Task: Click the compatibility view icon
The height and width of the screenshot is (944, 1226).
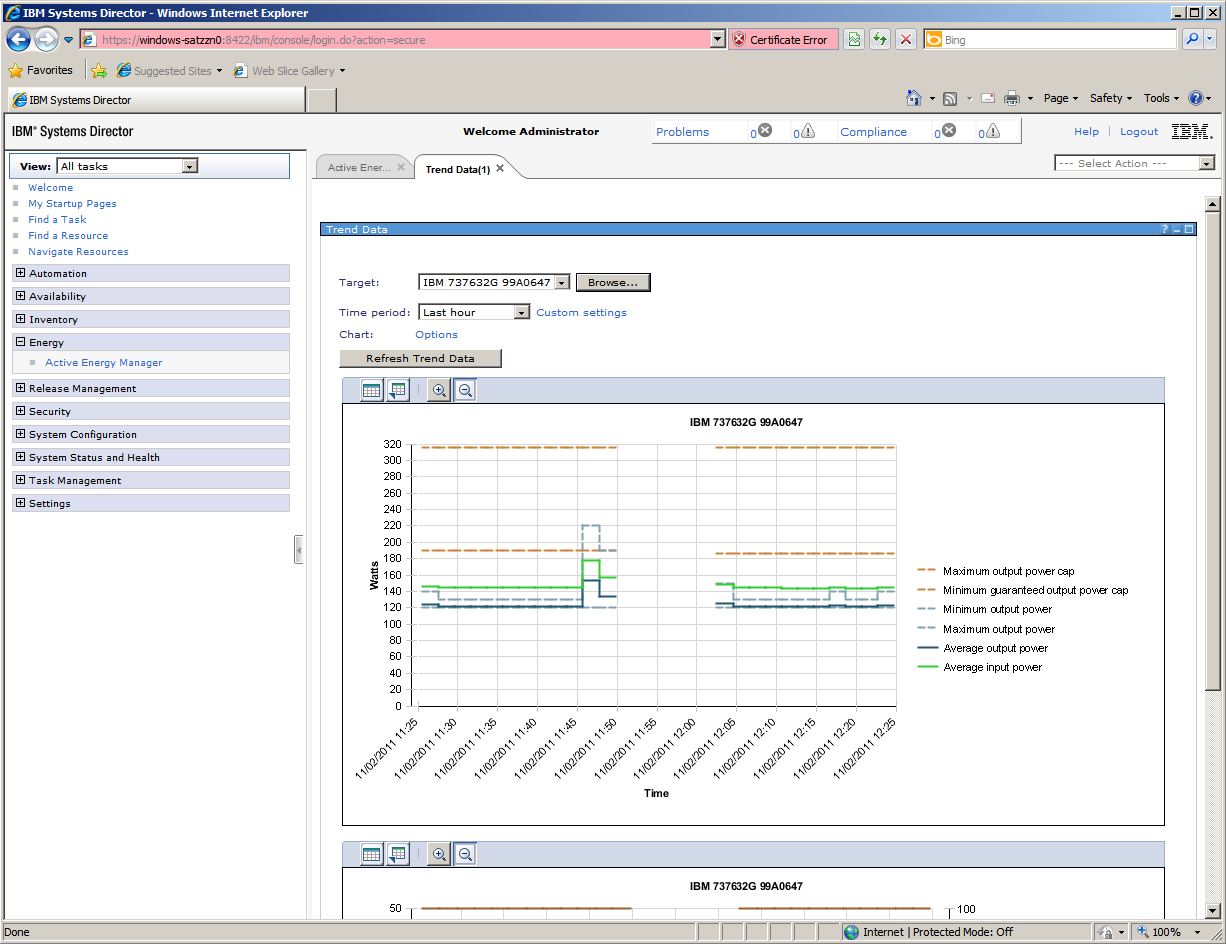Action: [x=854, y=39]
